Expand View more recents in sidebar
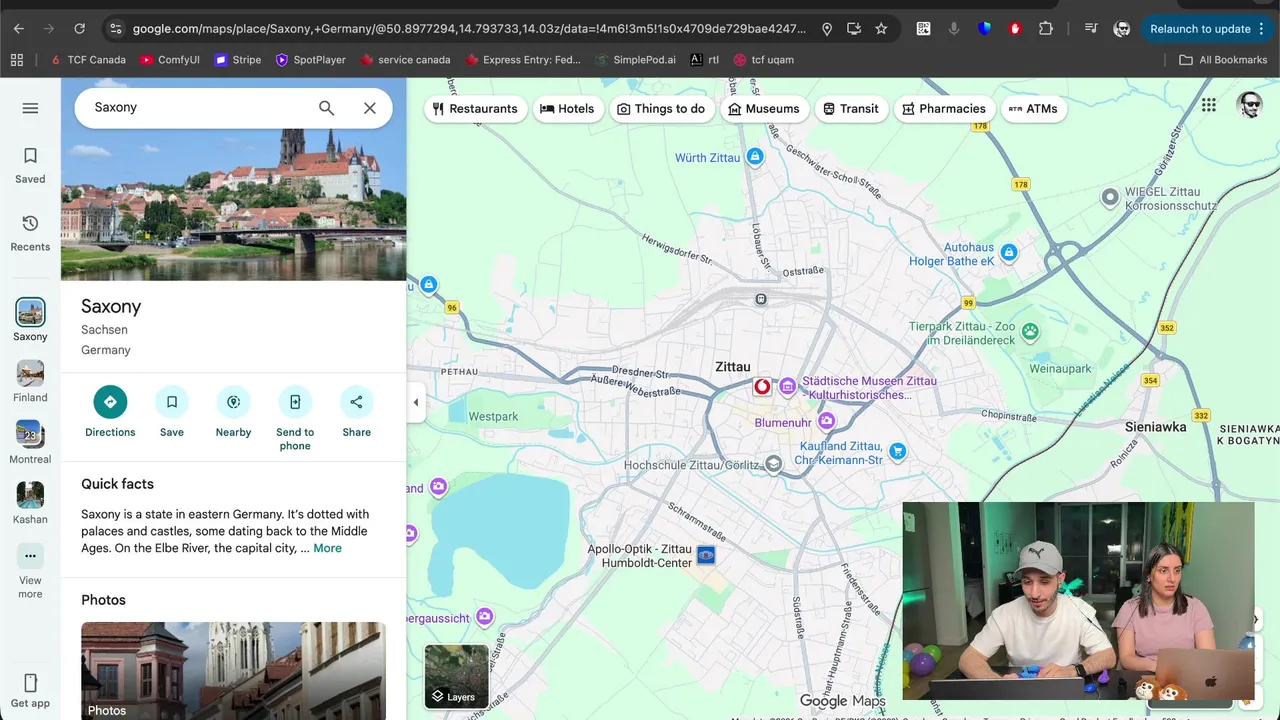Screen dimensions: 1280x720 [x=30, y=571]
